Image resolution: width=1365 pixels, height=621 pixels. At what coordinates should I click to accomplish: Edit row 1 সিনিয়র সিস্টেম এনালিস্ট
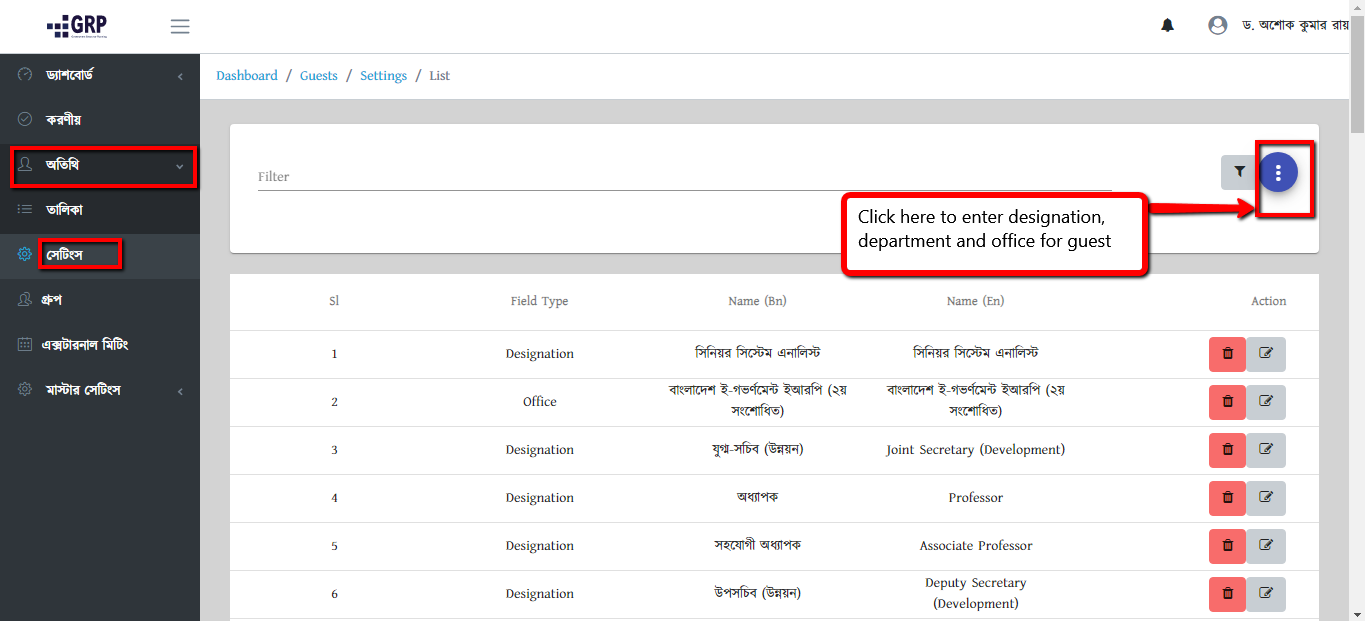(1266, 354)
